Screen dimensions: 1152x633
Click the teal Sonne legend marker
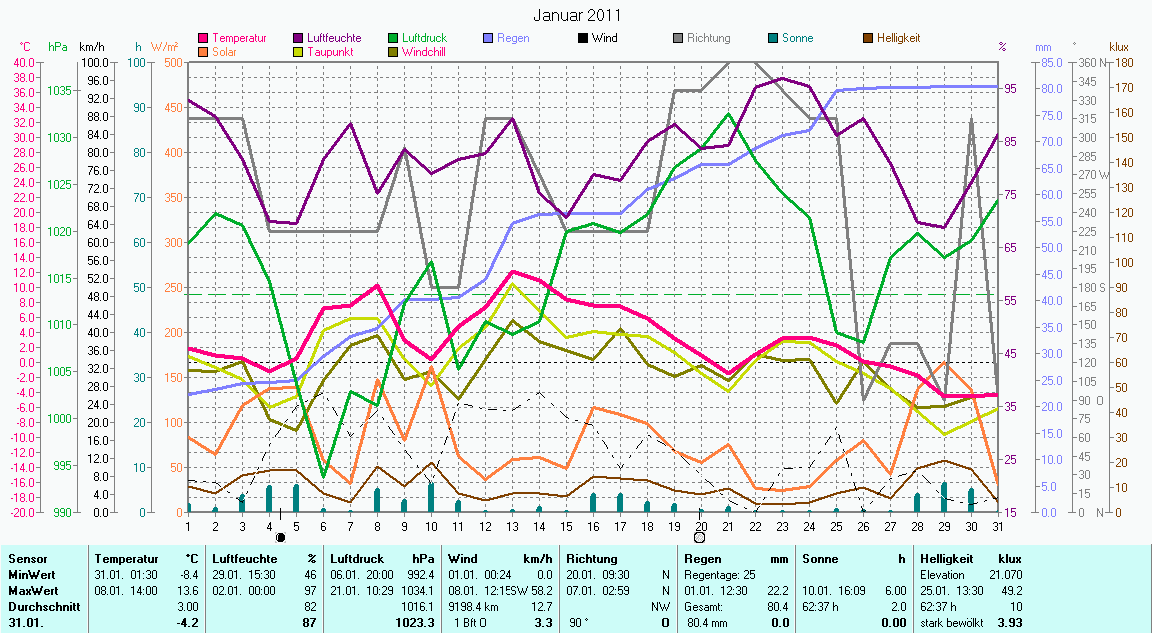coord(773,39)
